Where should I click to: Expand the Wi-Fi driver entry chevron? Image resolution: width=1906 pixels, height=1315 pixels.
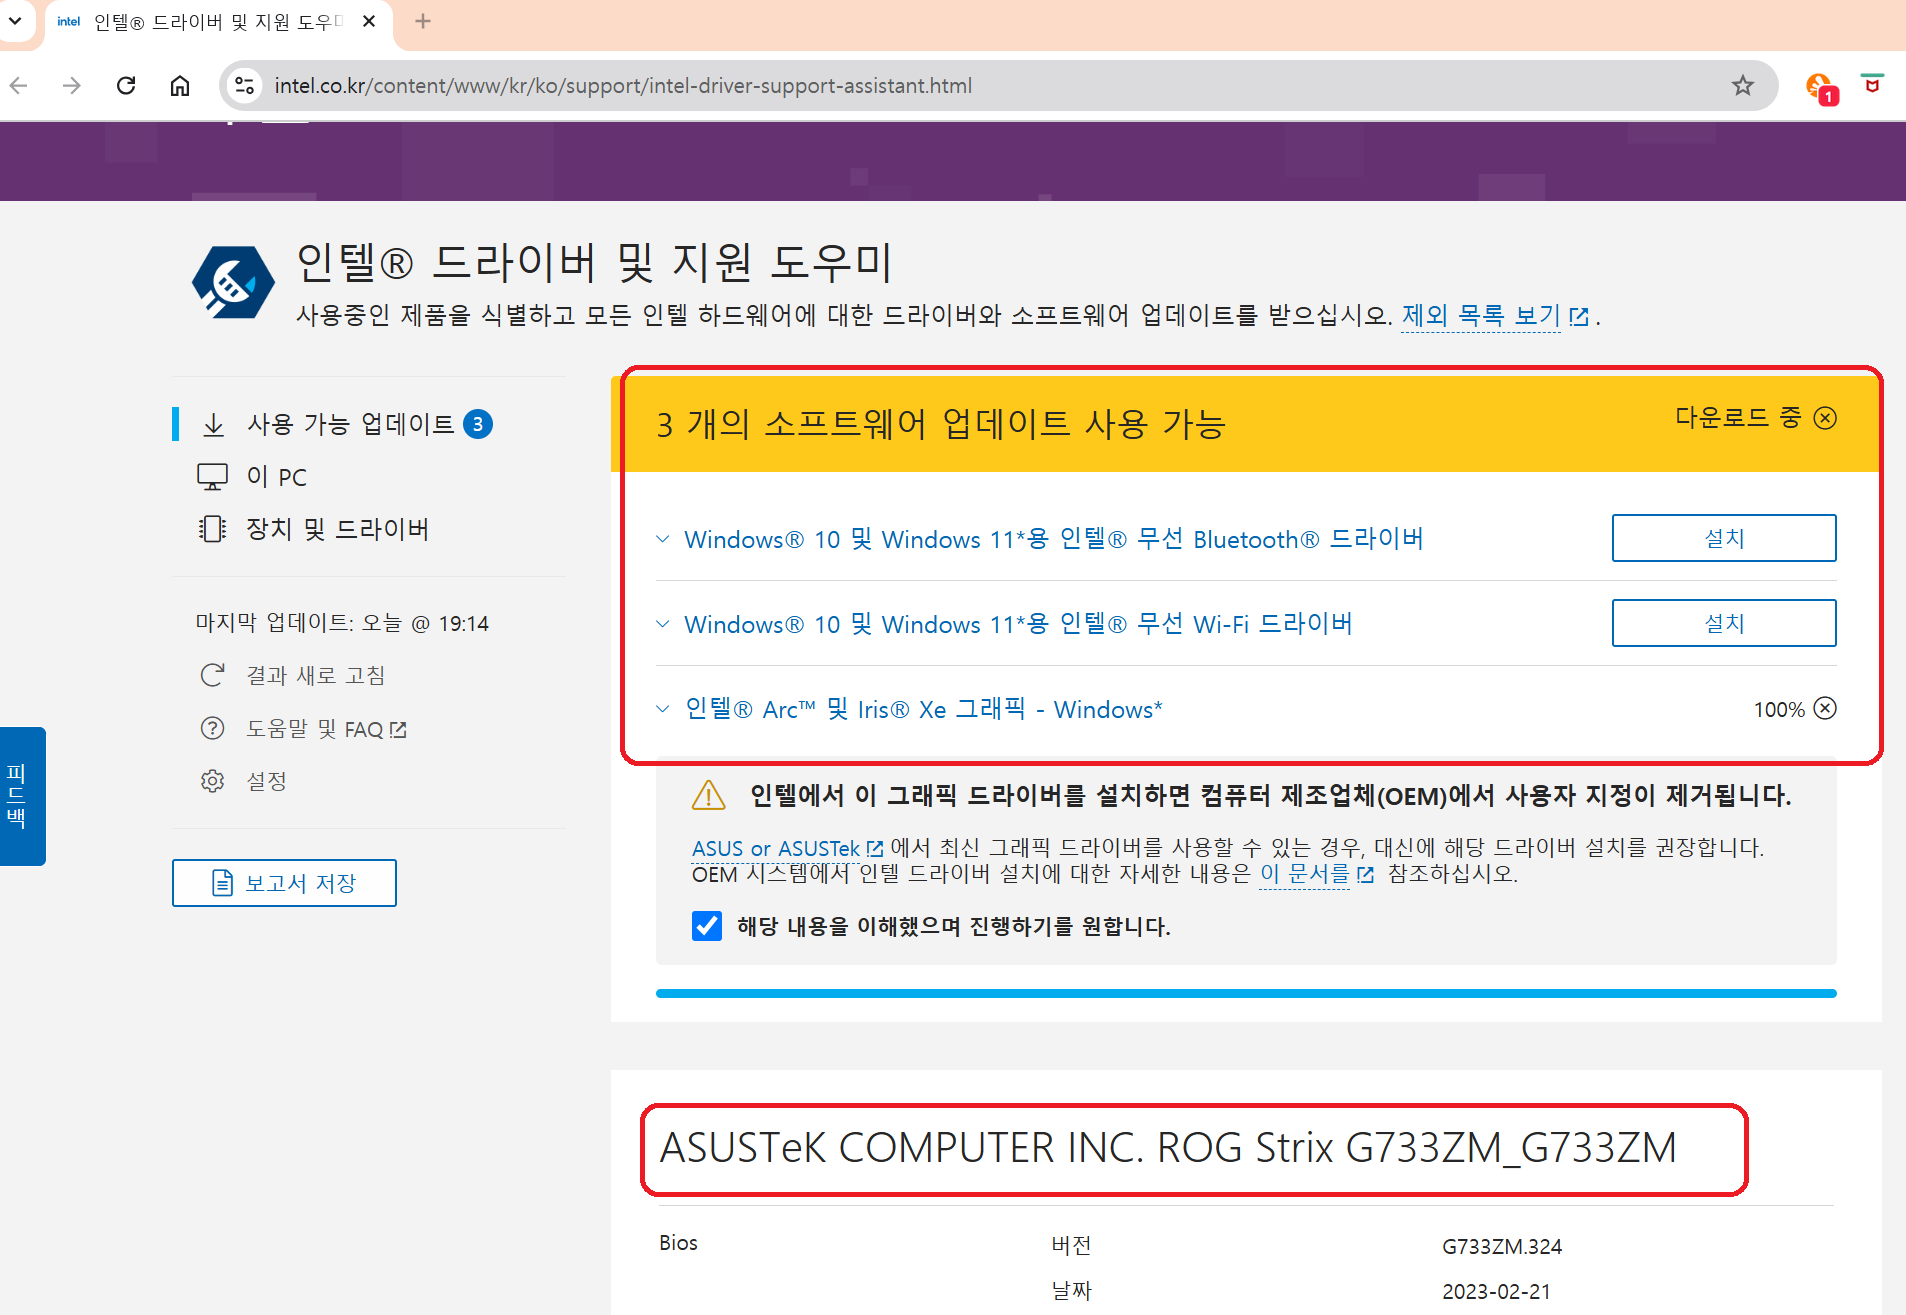coord(663,624)
